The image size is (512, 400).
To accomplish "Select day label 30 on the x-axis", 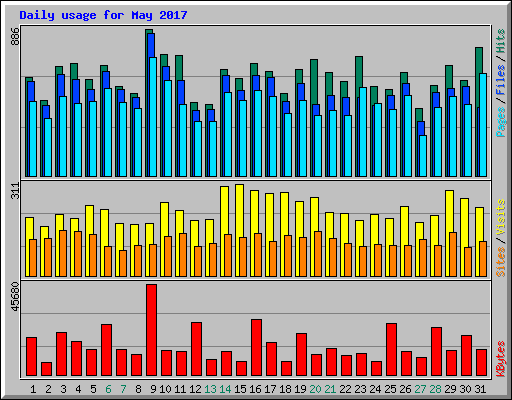I will click(x=465, y=389).
